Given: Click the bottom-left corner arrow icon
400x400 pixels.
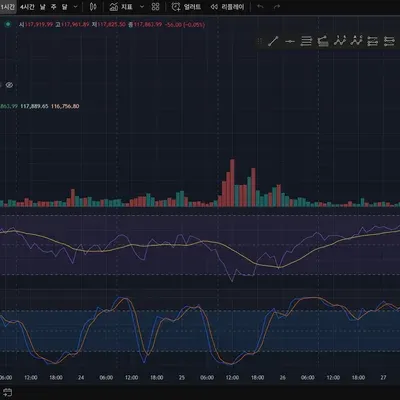Looking at the screenshot, I should click(x=7, y=392).
